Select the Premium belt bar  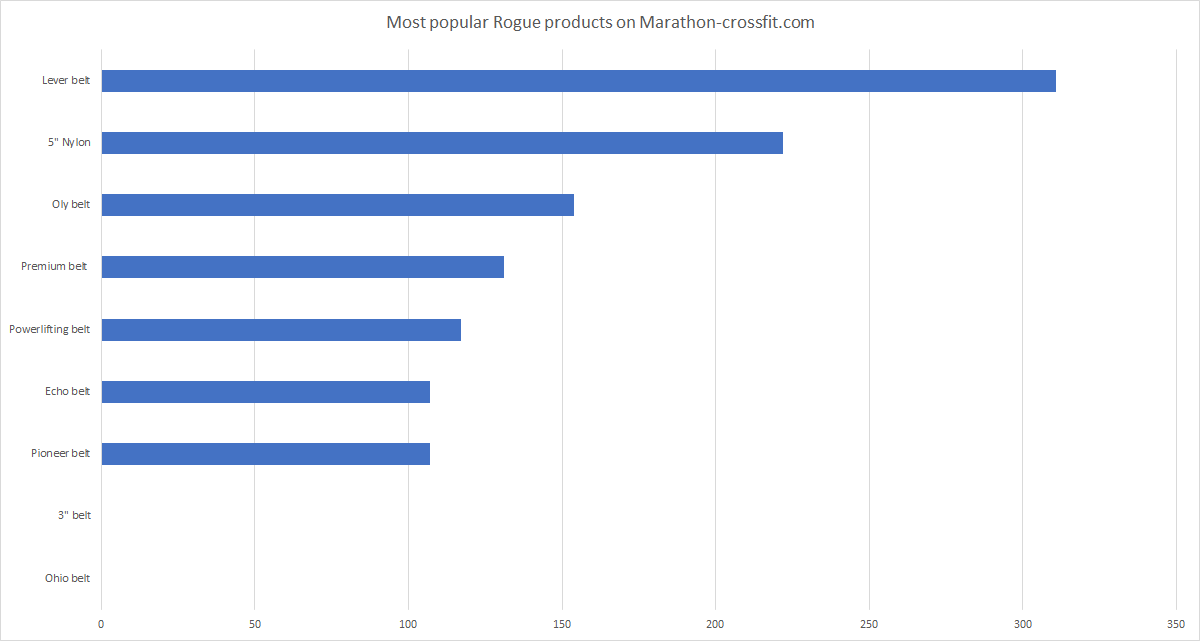coord(303,267)
